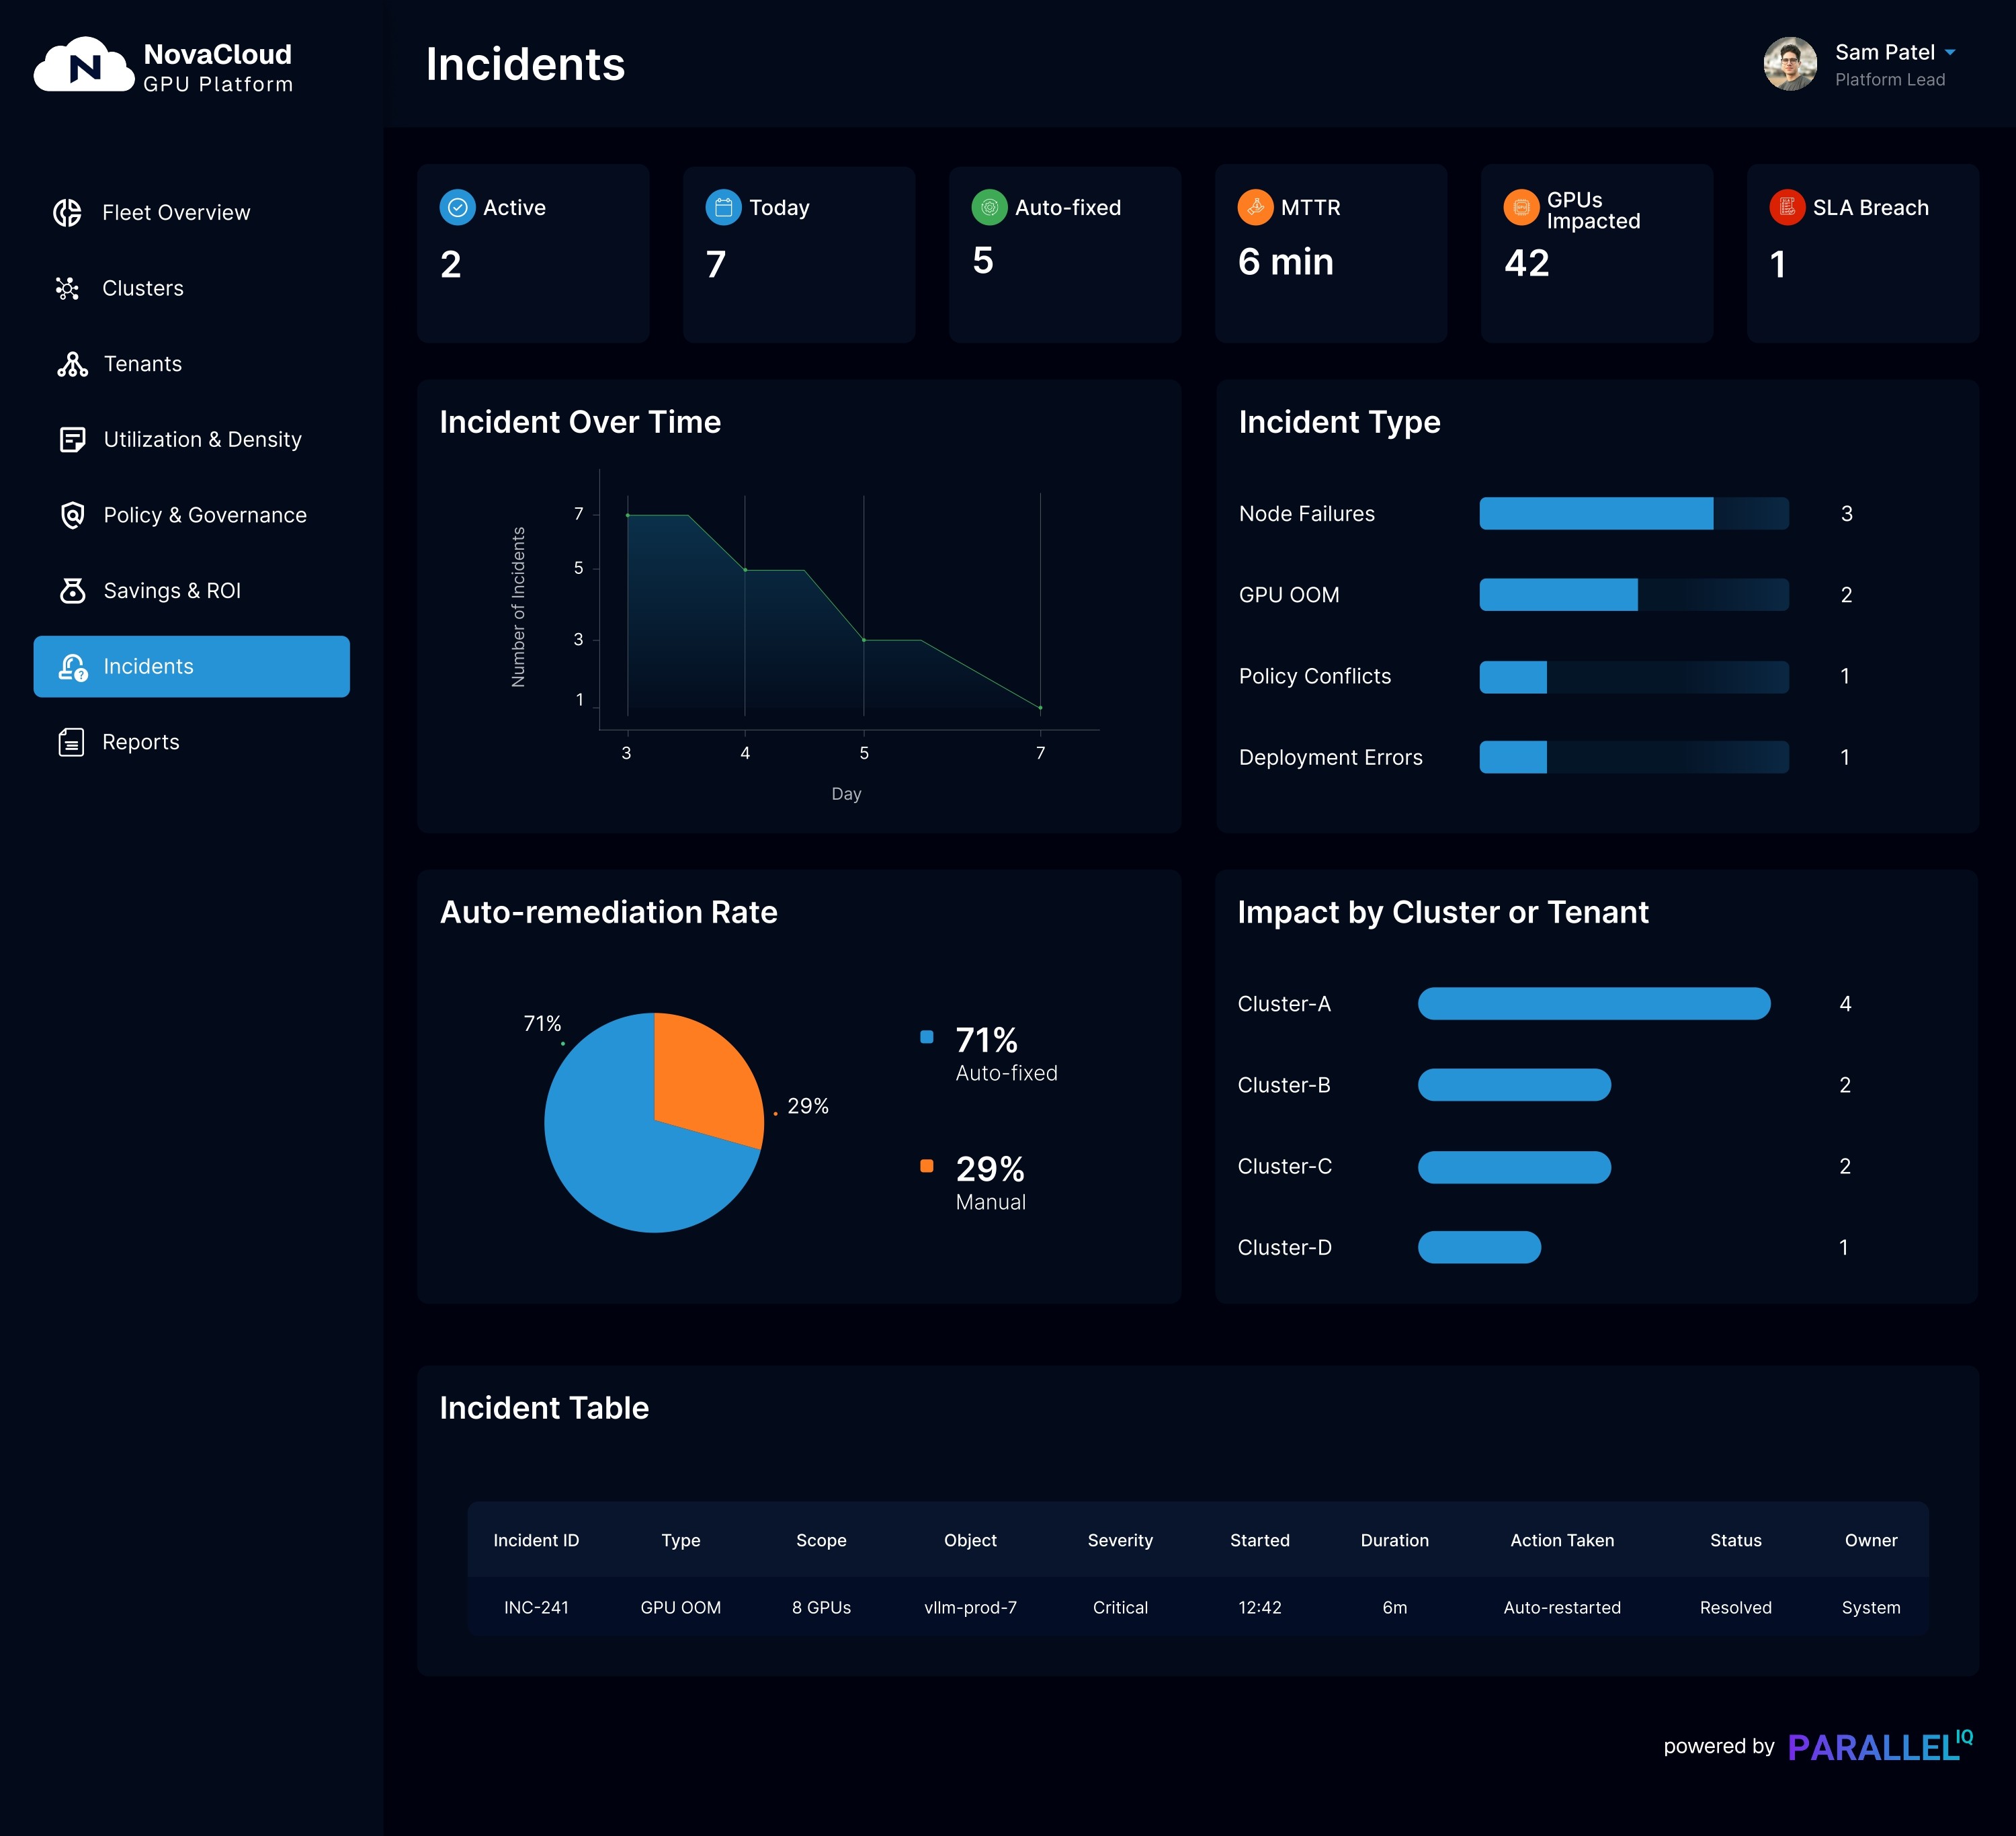Click the Policy & Governance shield icon
The image size is (2016, 1836).
click(x=72, y=515)
